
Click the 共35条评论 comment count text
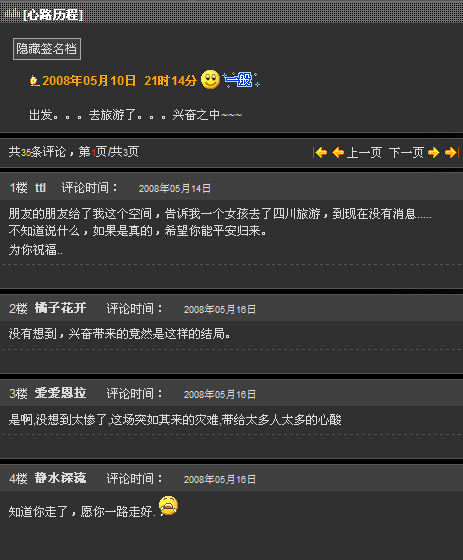coord(37,152)
